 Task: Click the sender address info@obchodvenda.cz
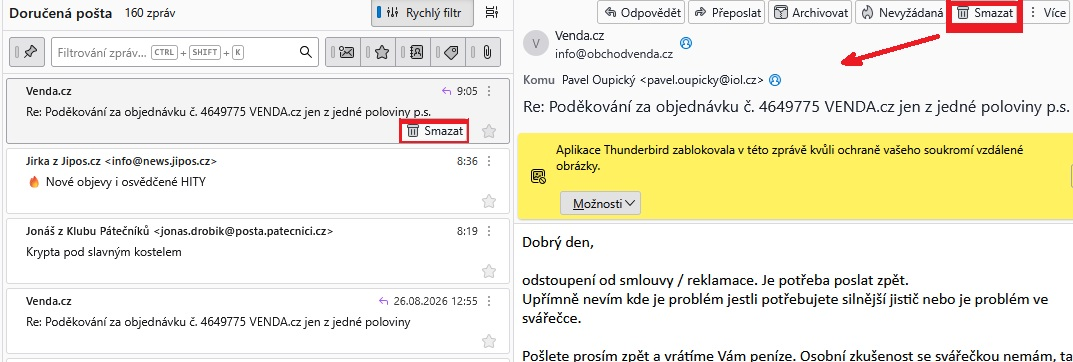click(614, 53)
